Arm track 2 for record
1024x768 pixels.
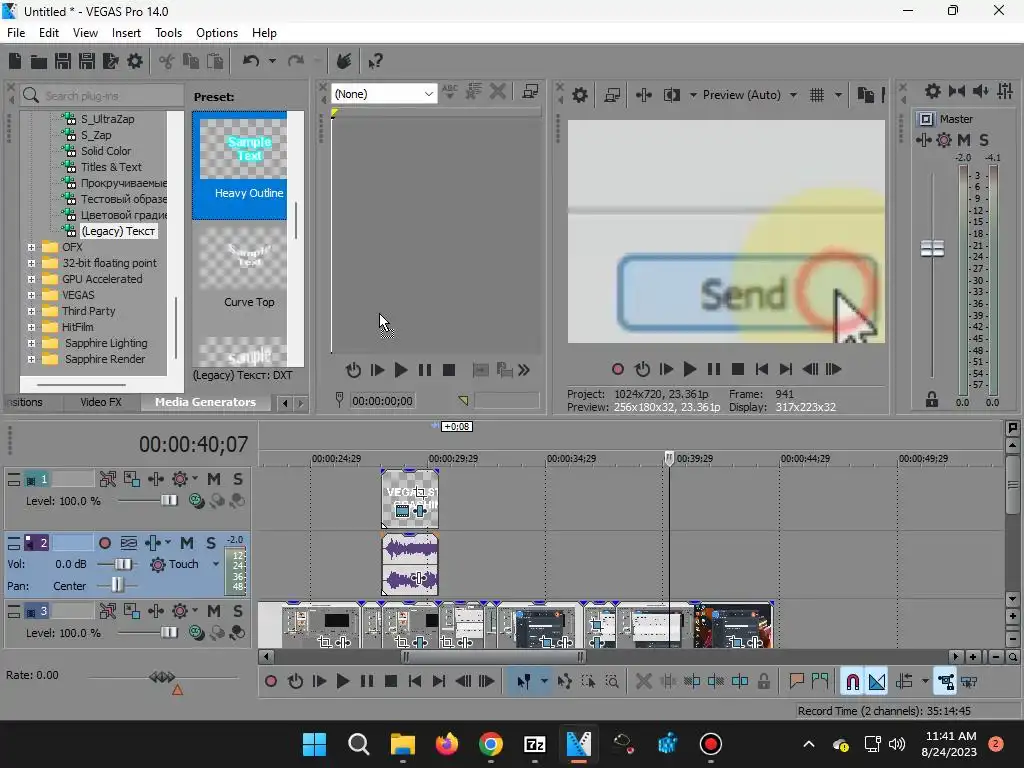coord(104,543)
